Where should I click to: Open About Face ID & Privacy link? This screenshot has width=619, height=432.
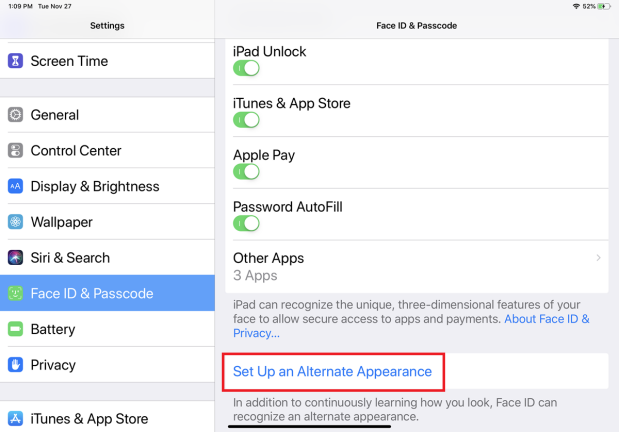coord(411,326)
